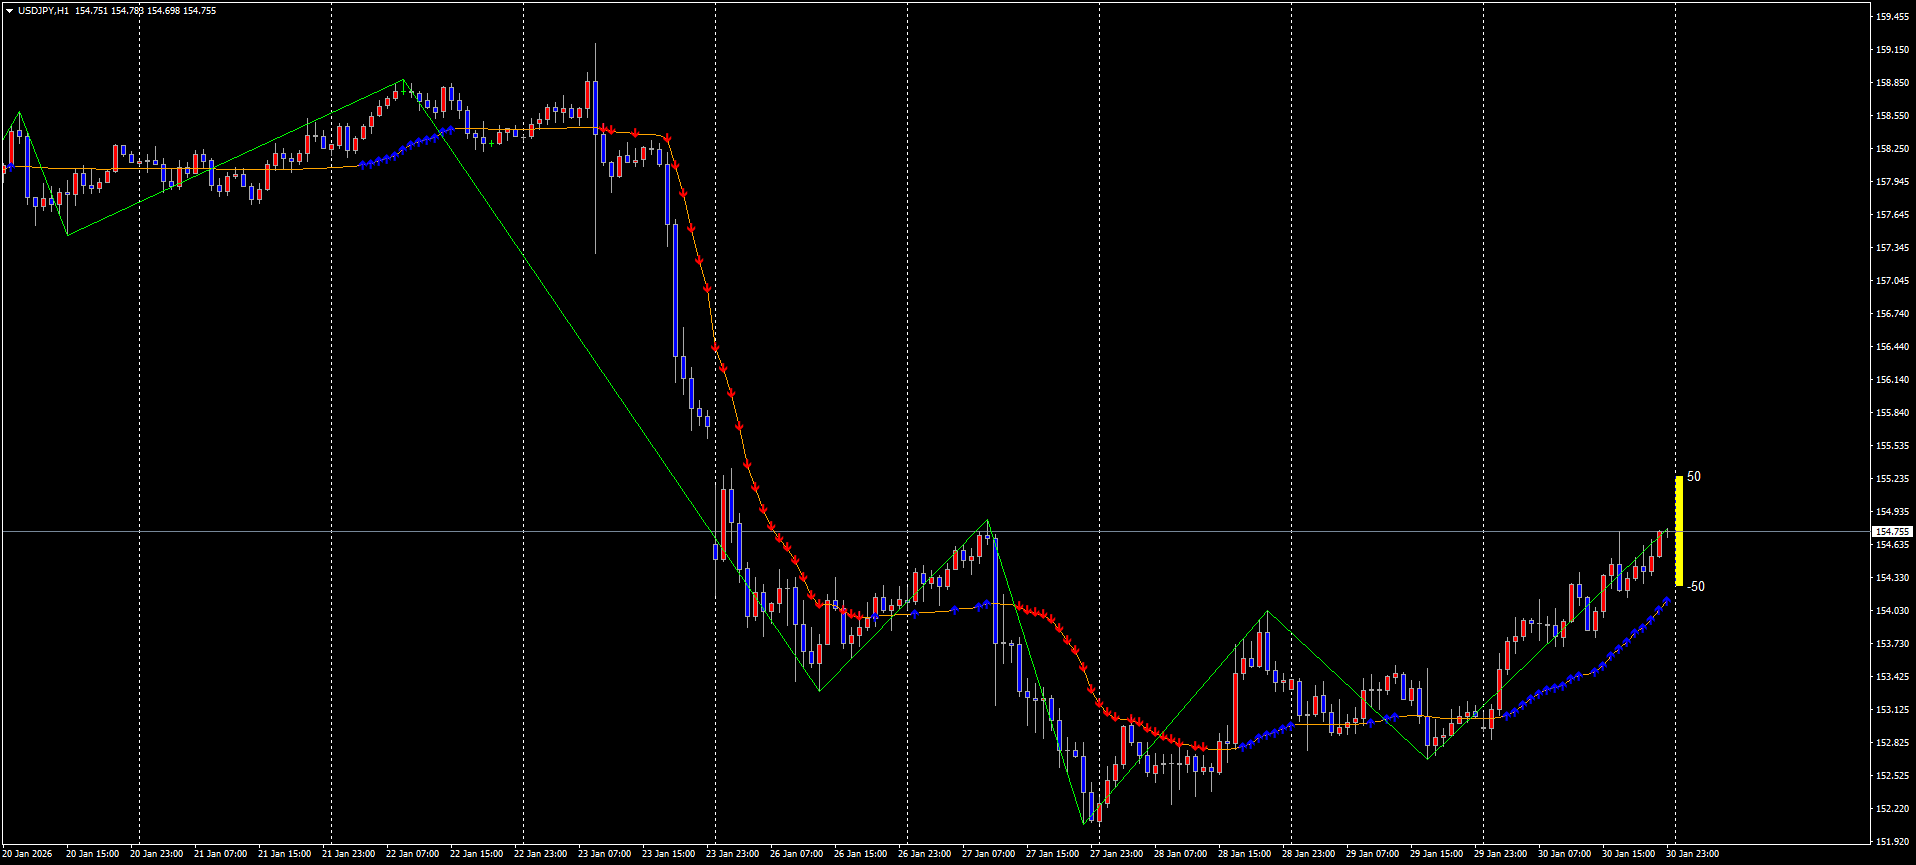This screenshot has height=865, width=1916.
Task: Click the highlighted 154.755 current price tag
Action: coord(1890,532)
